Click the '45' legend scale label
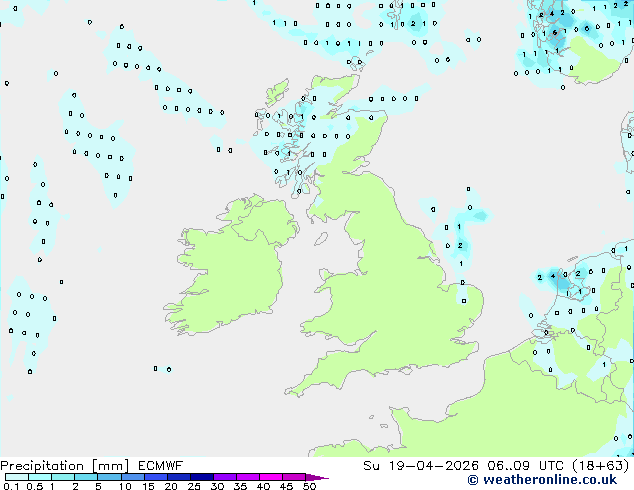 (286, 486)
